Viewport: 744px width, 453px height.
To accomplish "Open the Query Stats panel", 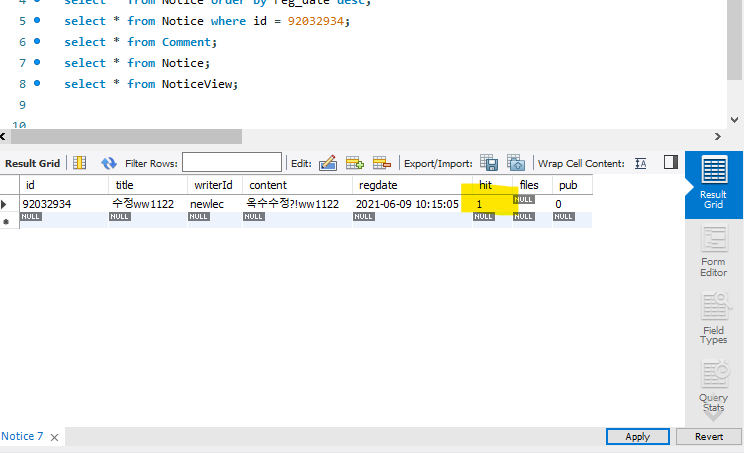I will (x=713, y=386).
